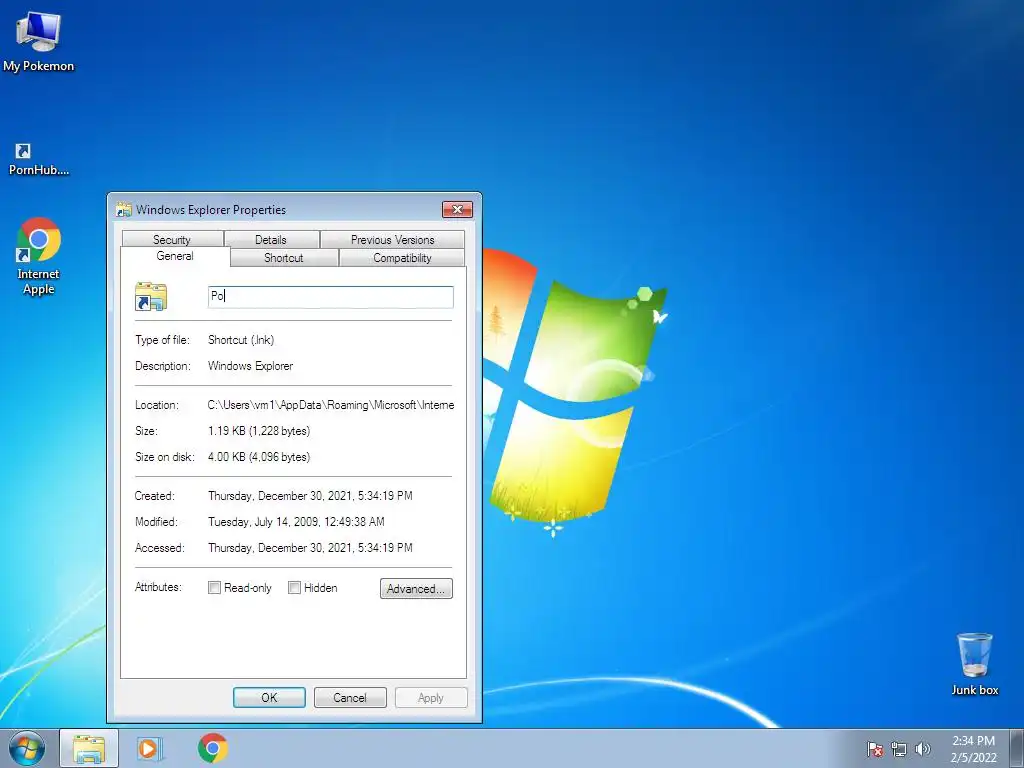This screenshot has width=1024, height=768.
Task: Launch Google Chrome from the taskbar
Action: point(213,748)
